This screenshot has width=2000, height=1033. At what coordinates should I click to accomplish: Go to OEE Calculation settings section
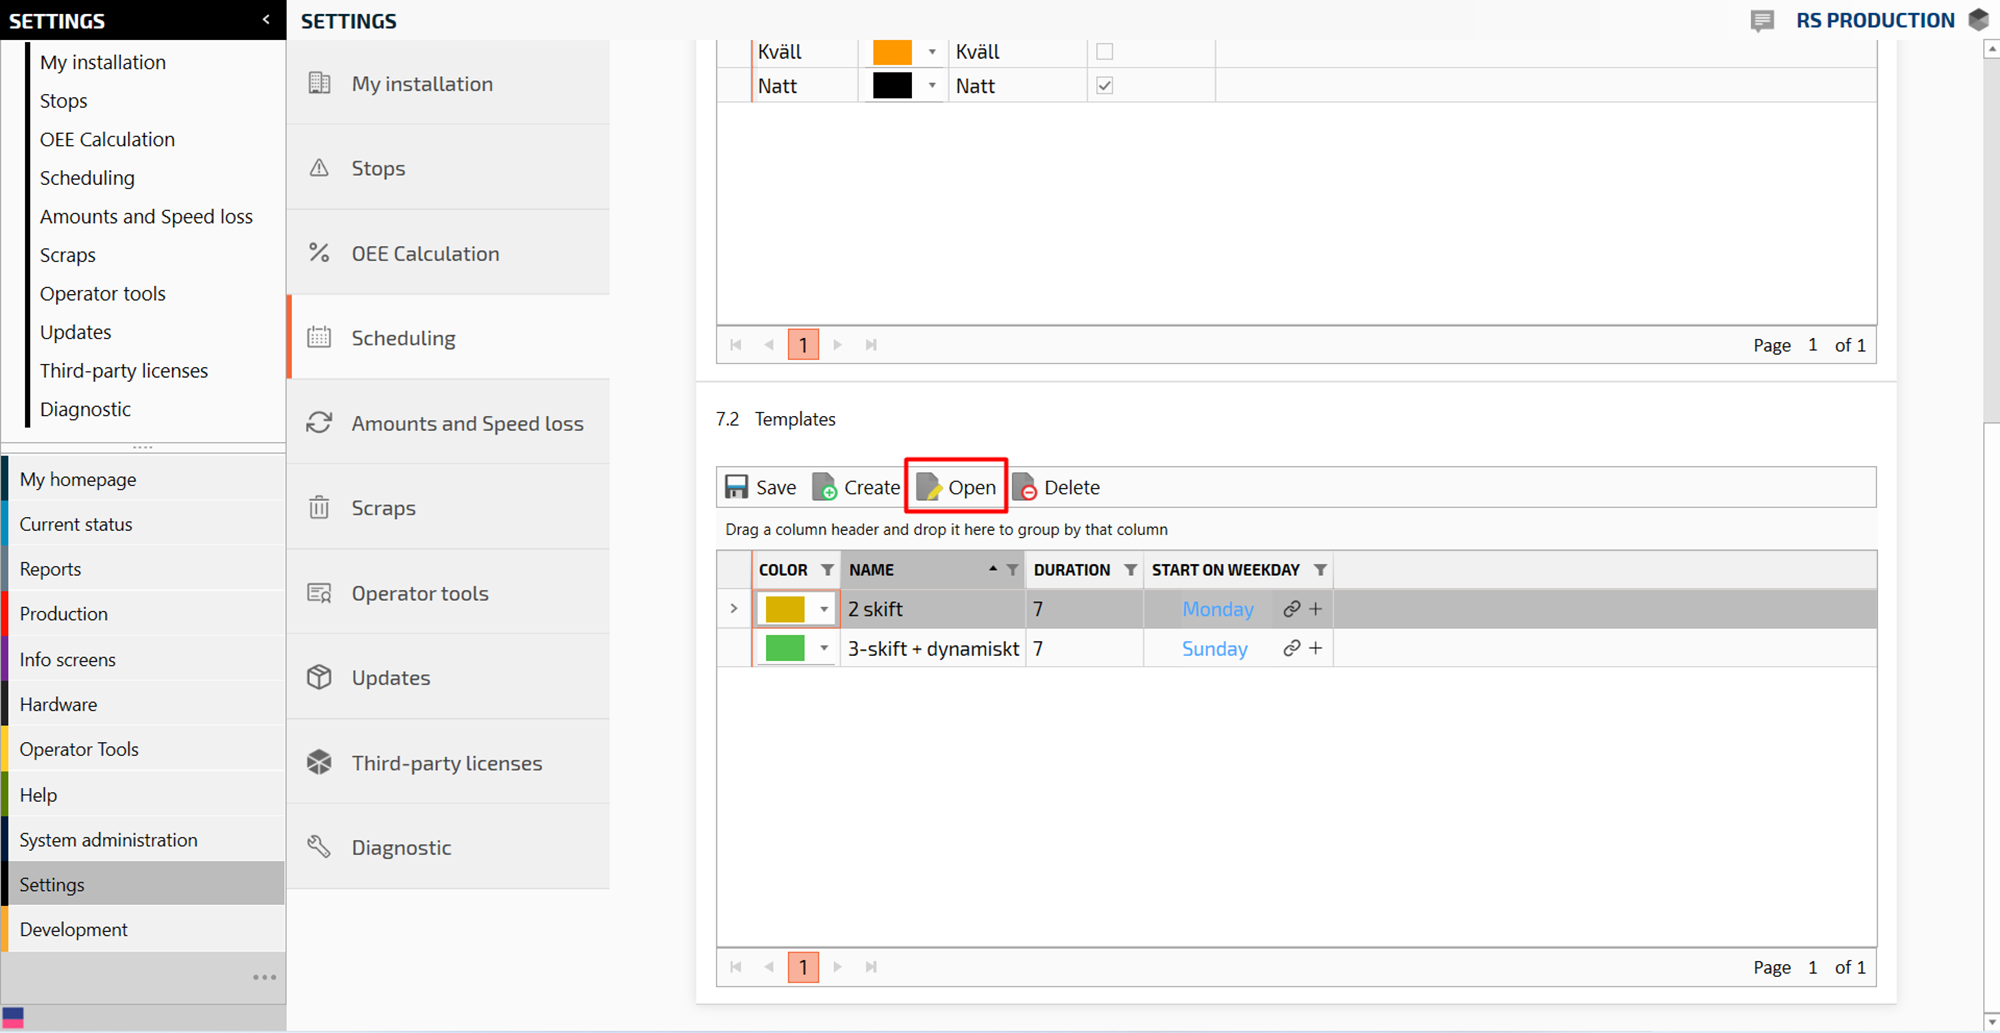pyautogui.click(x=425, y=253)
